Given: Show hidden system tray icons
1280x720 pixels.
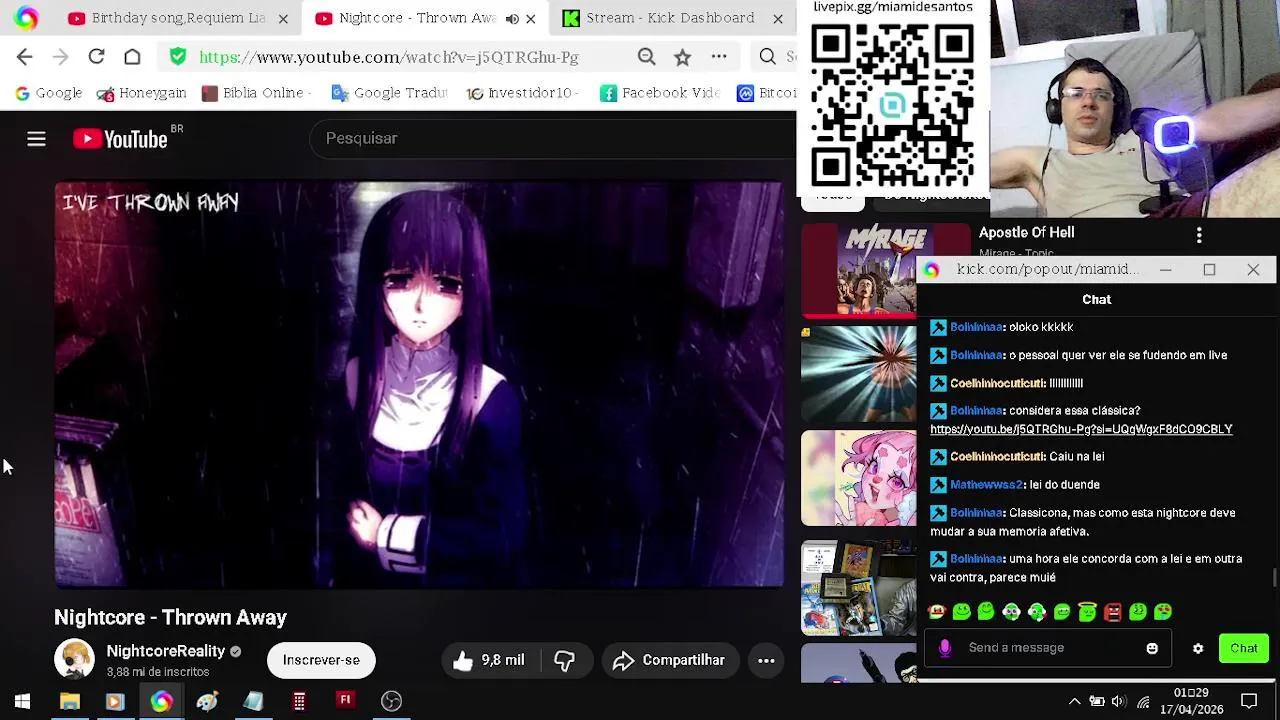Looking at the screenshot, I should click(1074, 701).
